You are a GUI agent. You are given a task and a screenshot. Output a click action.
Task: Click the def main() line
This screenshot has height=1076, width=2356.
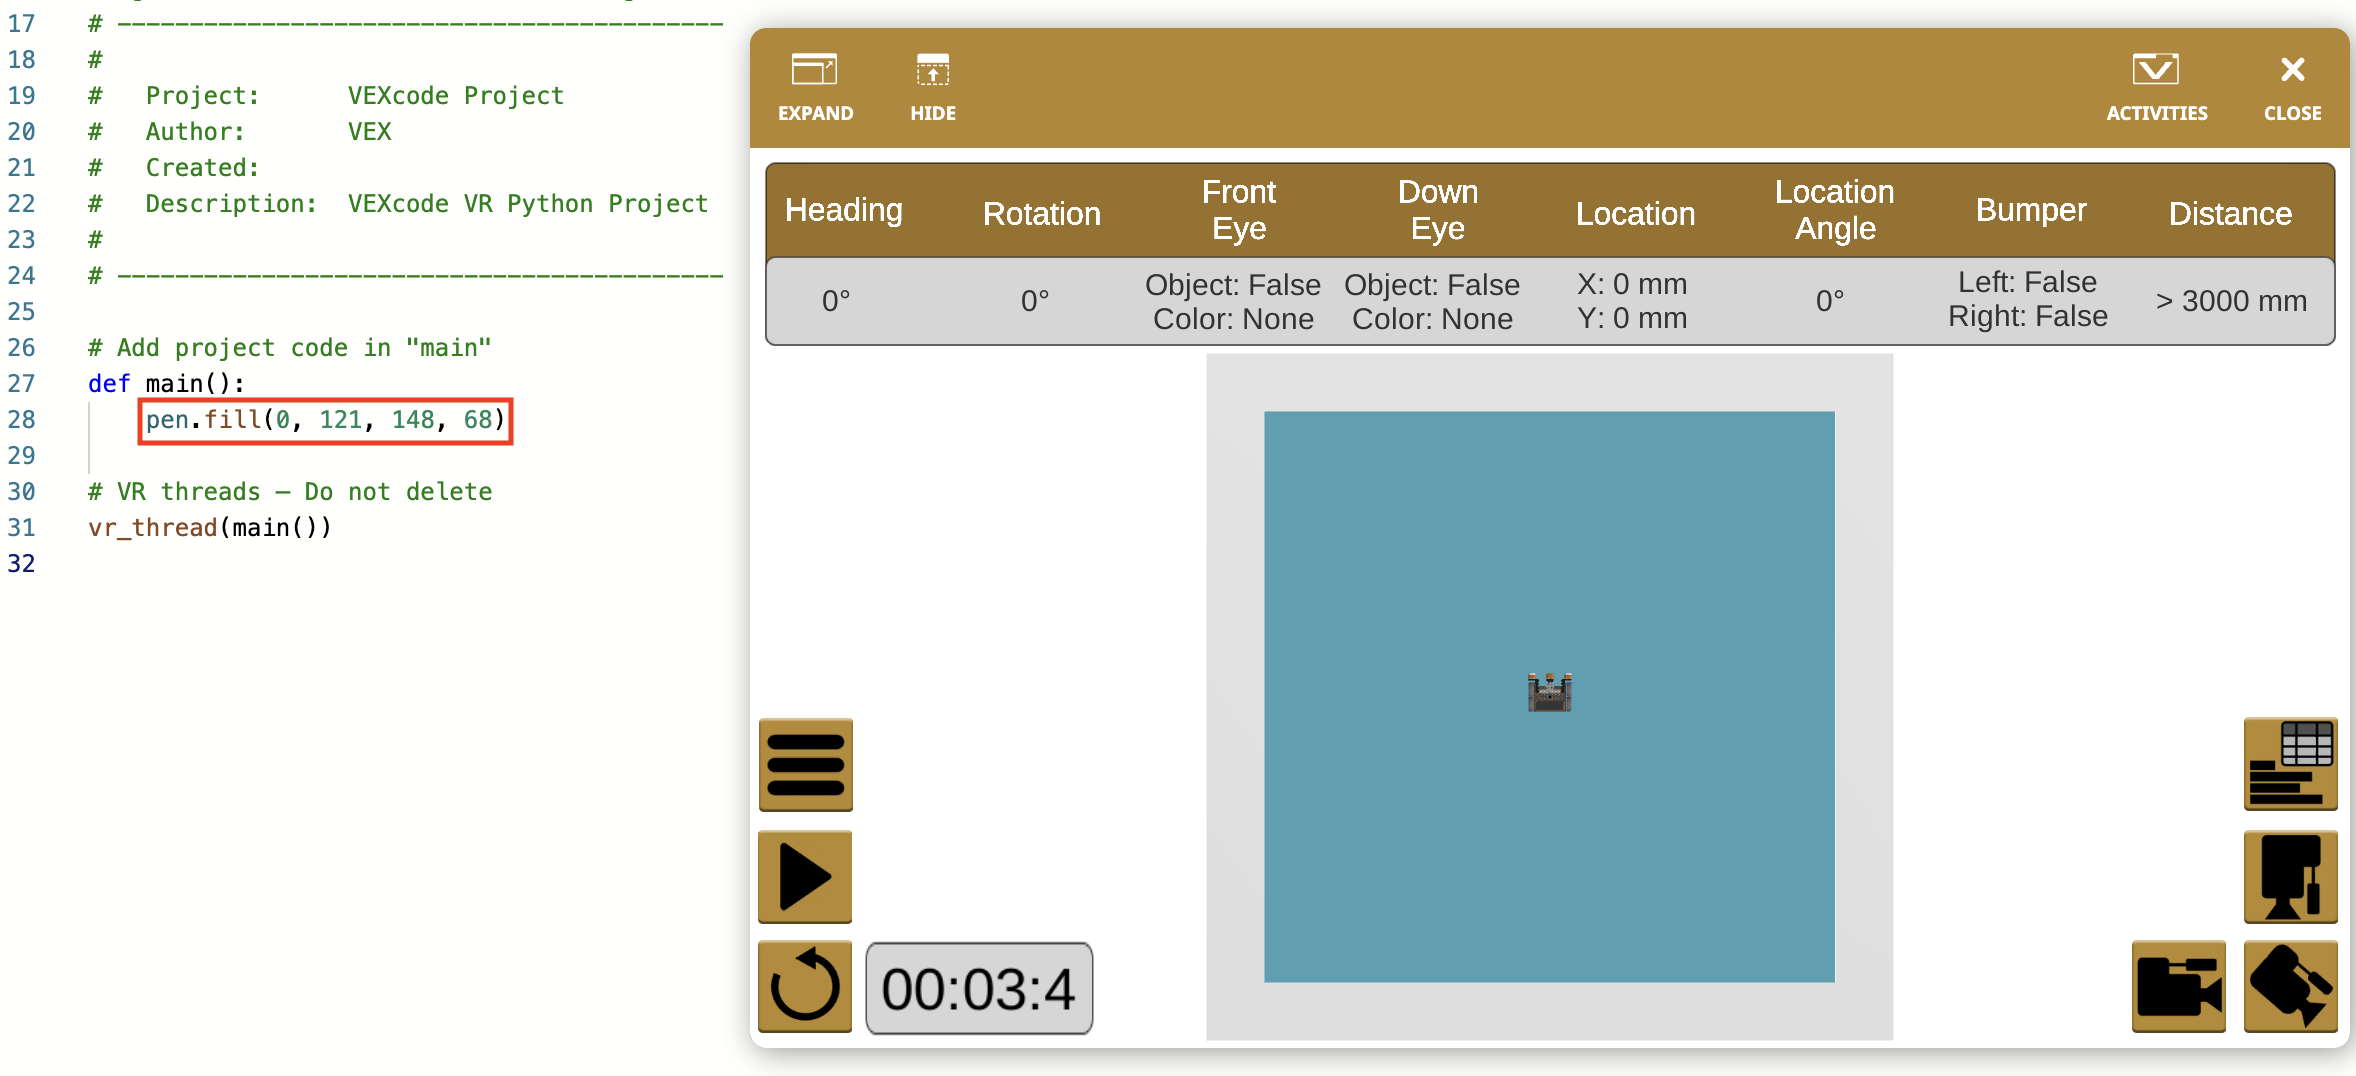click(166, 384)
